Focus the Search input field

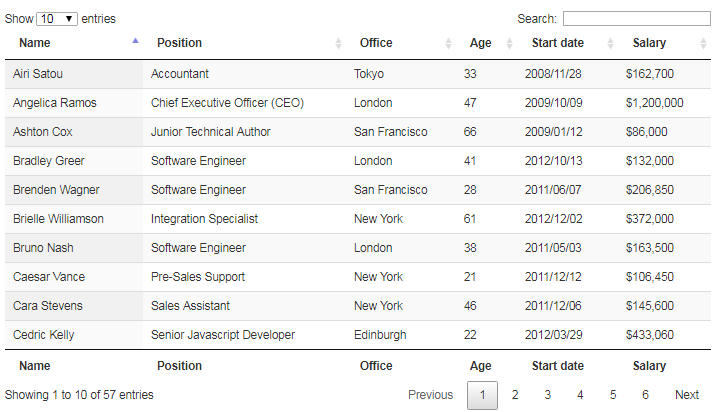coord(637,18)
